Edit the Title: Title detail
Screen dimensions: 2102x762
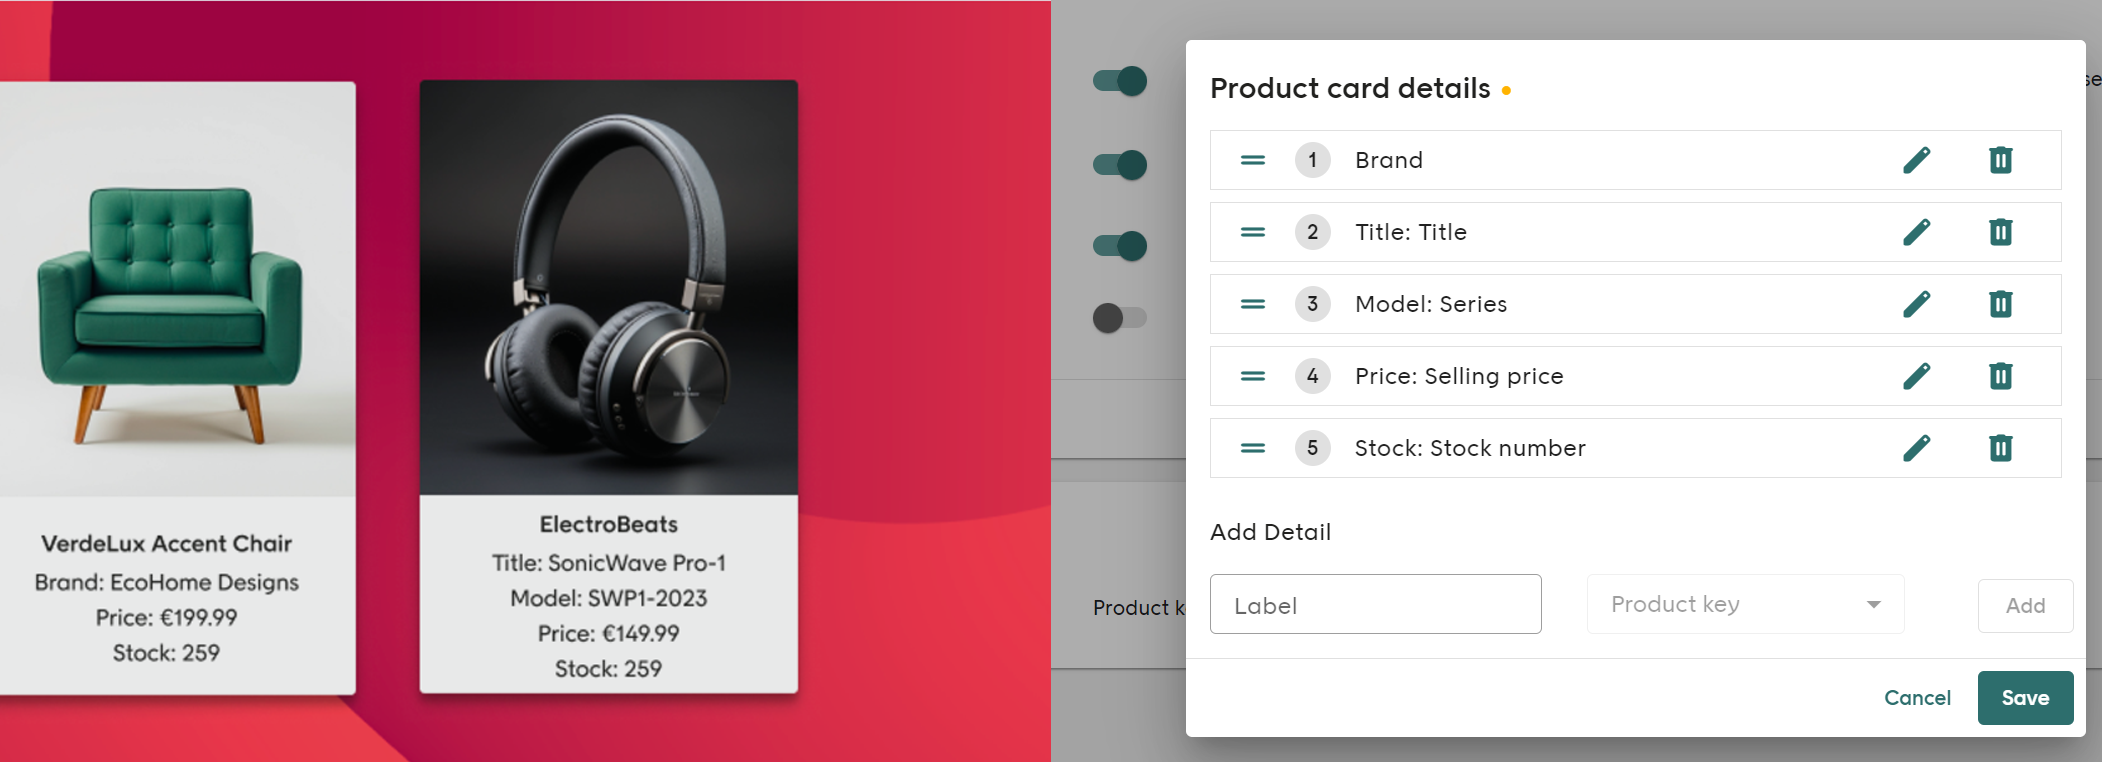(1916, 232)
